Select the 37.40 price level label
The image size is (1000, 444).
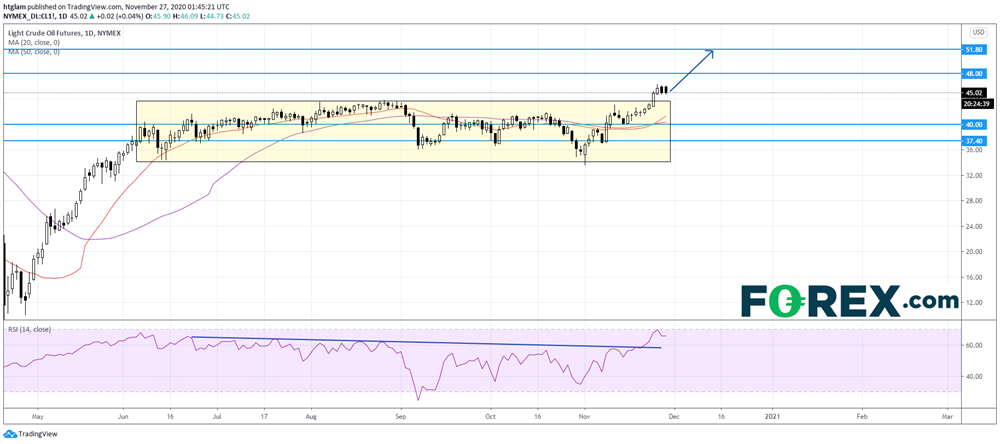pyautogui.click(x=972, y=141)
